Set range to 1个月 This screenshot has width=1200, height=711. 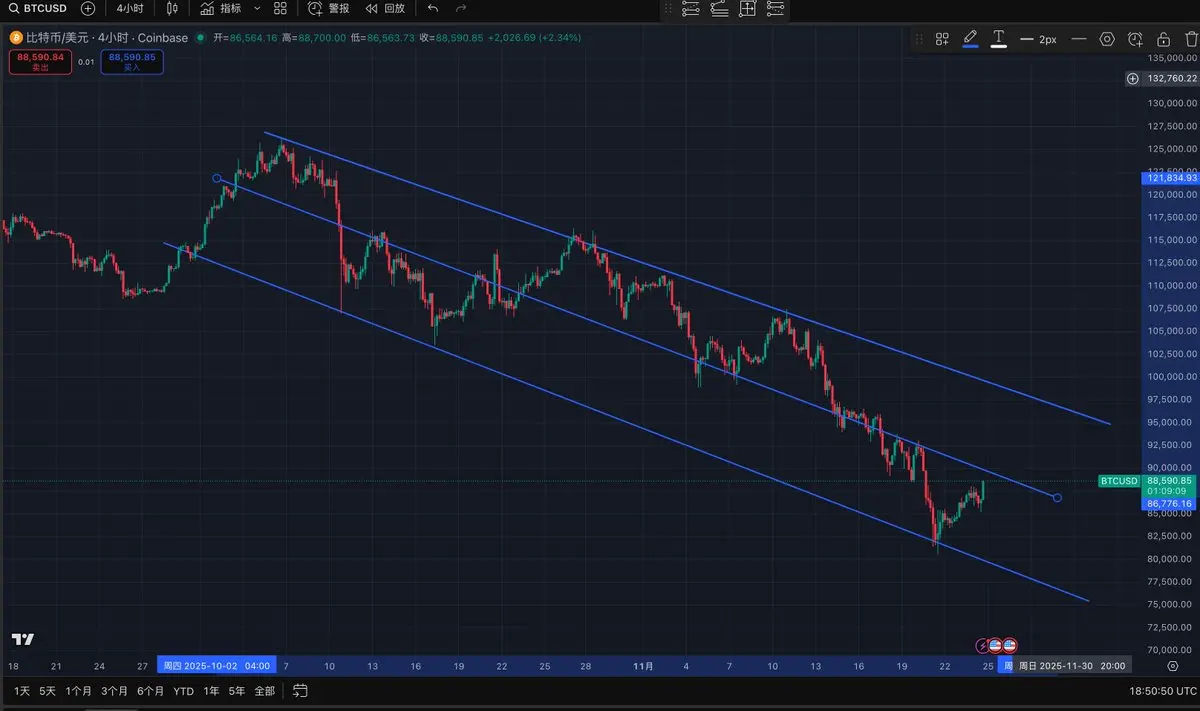(79, 691)
